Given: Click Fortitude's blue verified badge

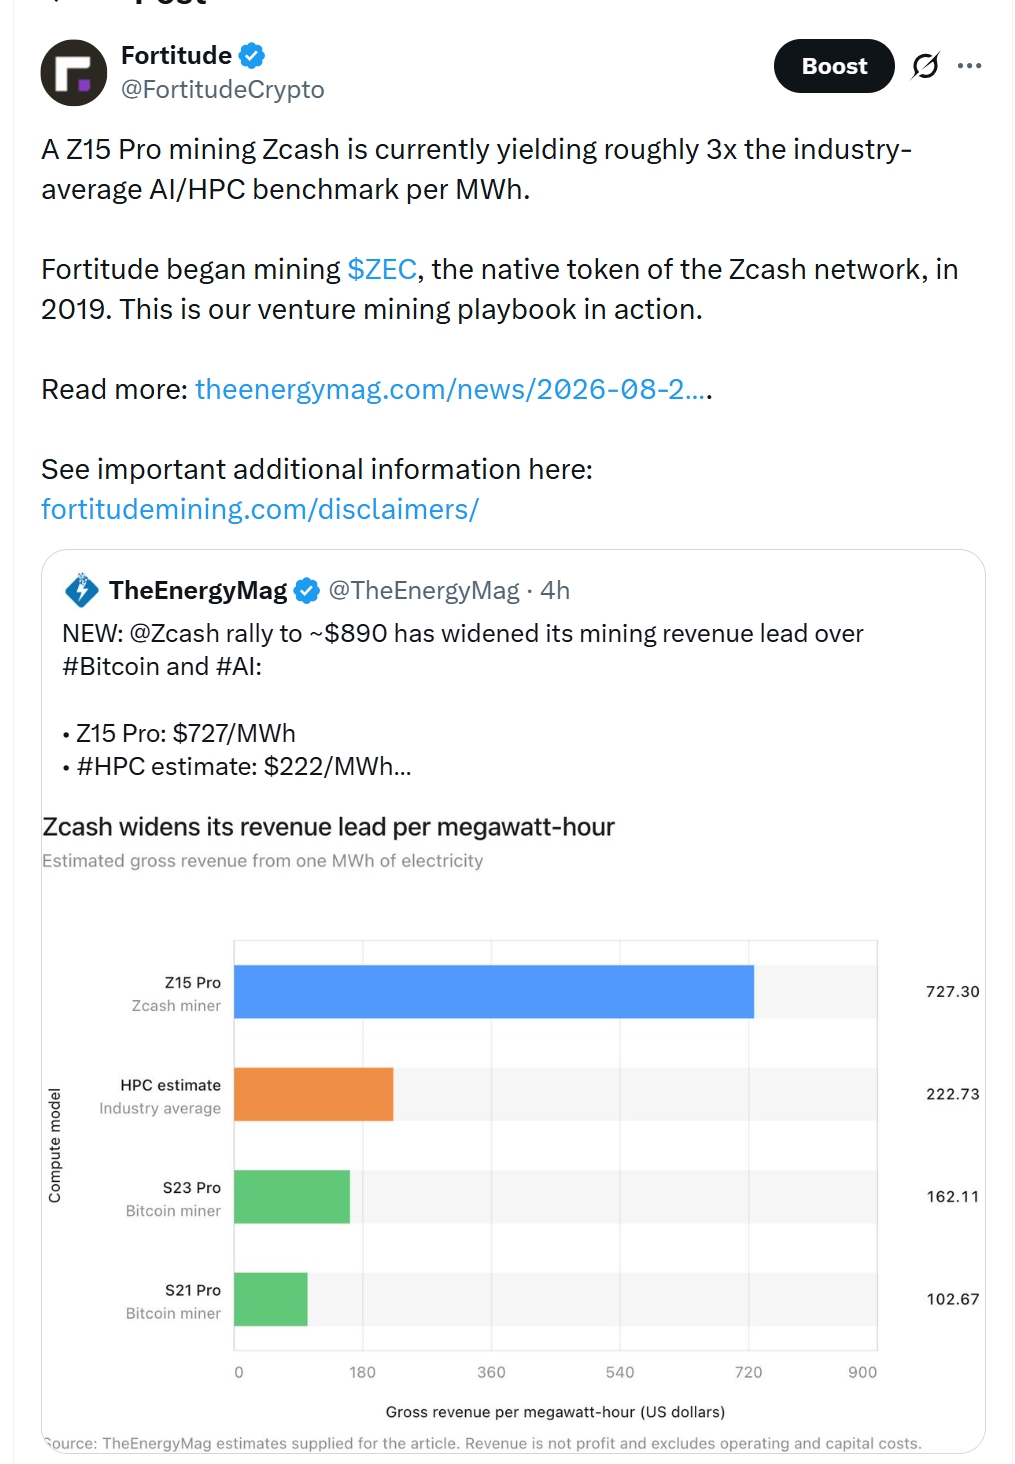Looking at the screenshot, I should [252, 56].
